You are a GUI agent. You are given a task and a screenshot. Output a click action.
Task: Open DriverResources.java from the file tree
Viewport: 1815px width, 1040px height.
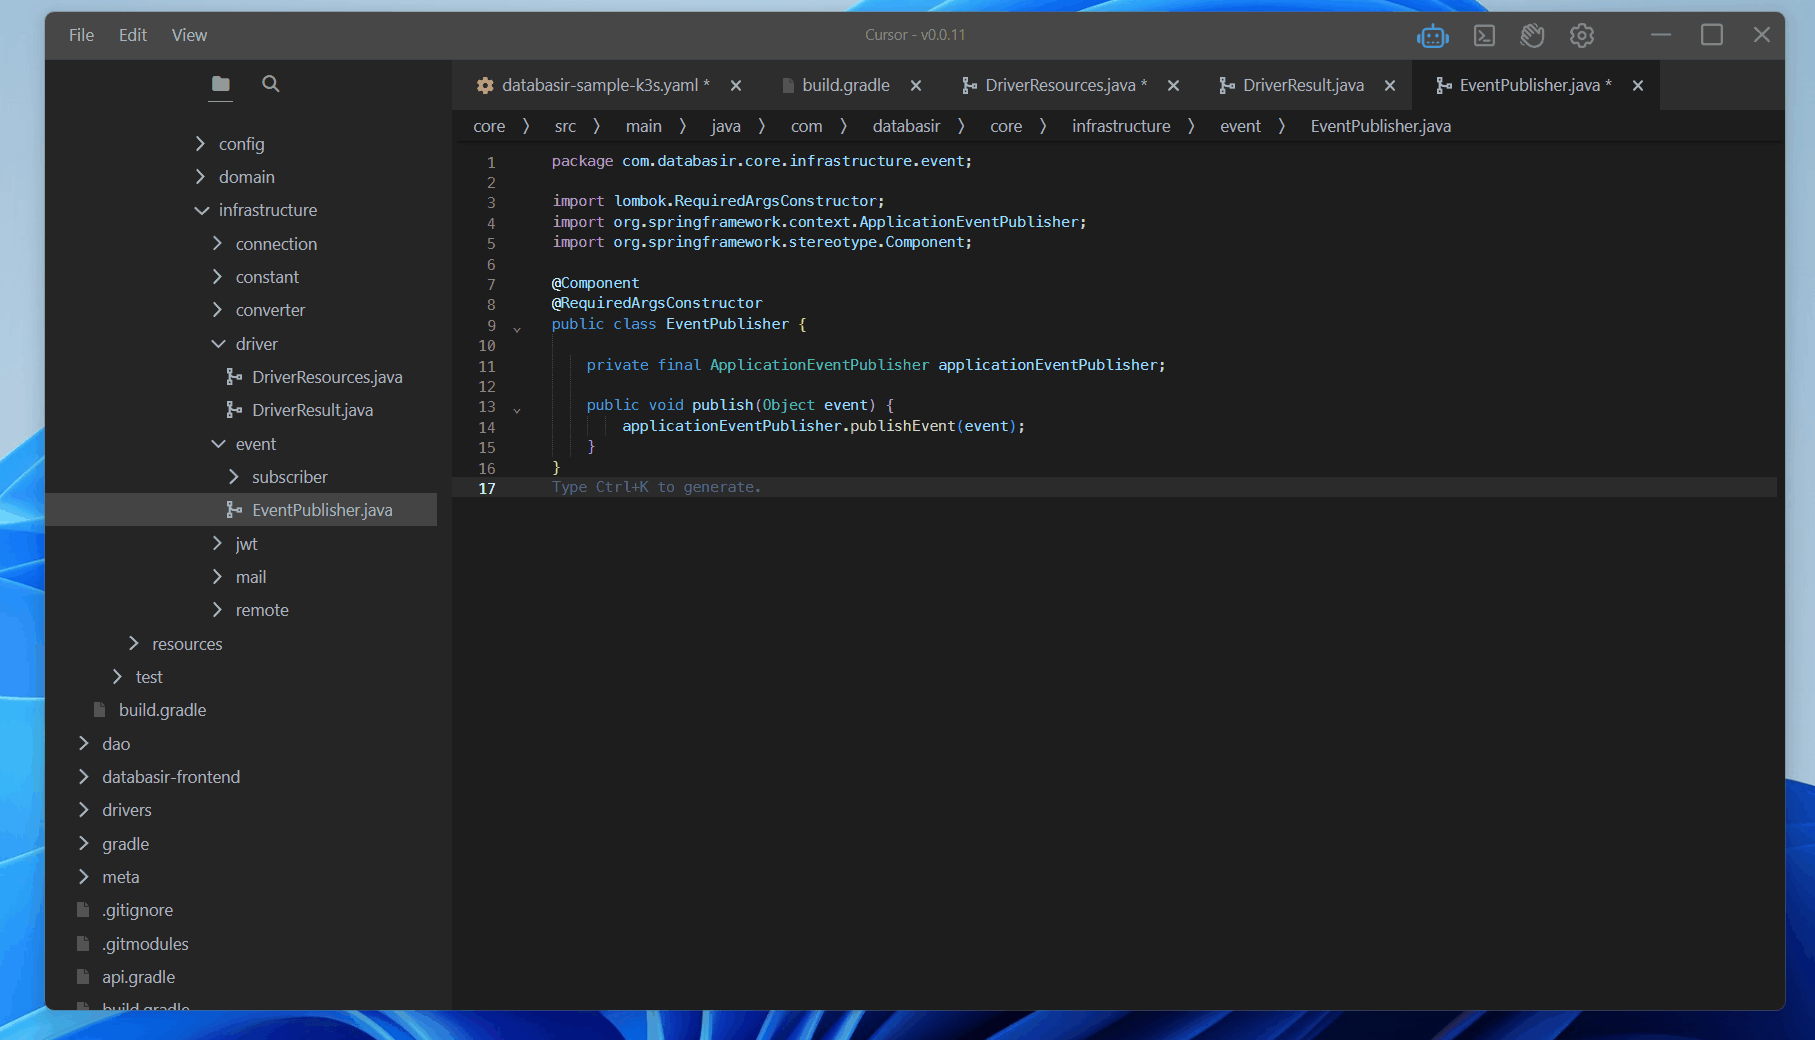click(x=326, y=377)
